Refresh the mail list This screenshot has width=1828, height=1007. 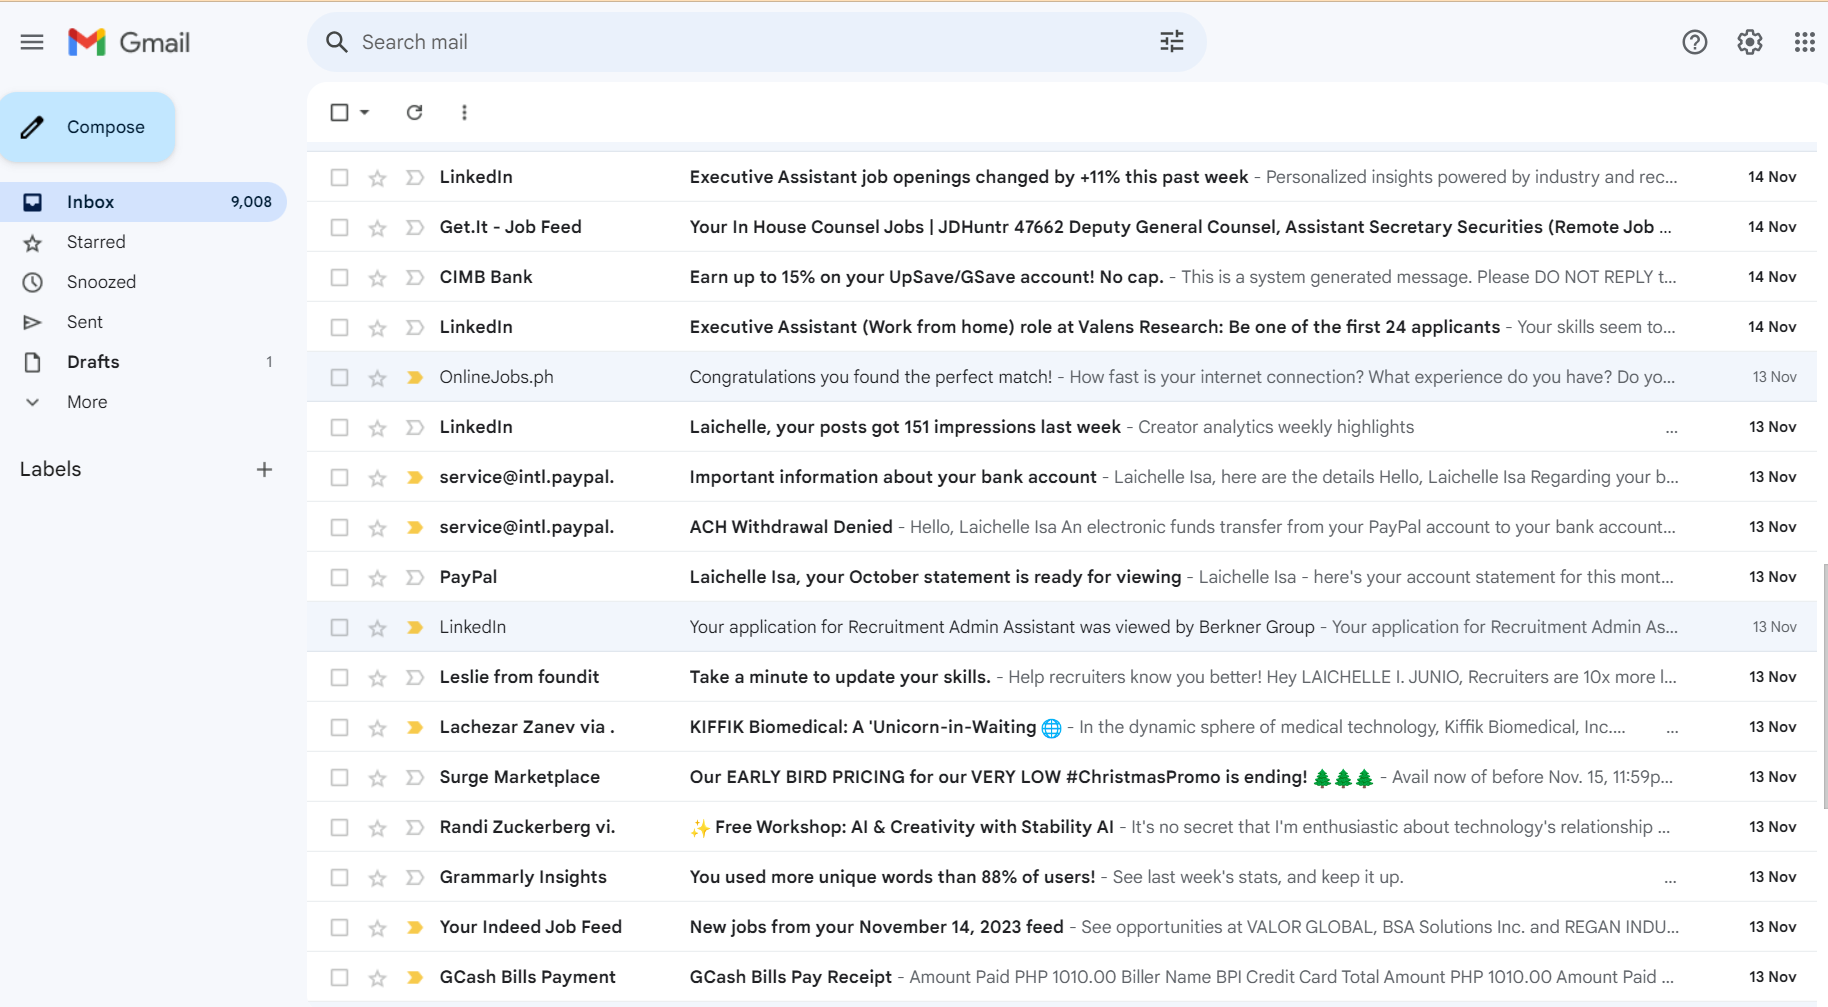point(414,112)
